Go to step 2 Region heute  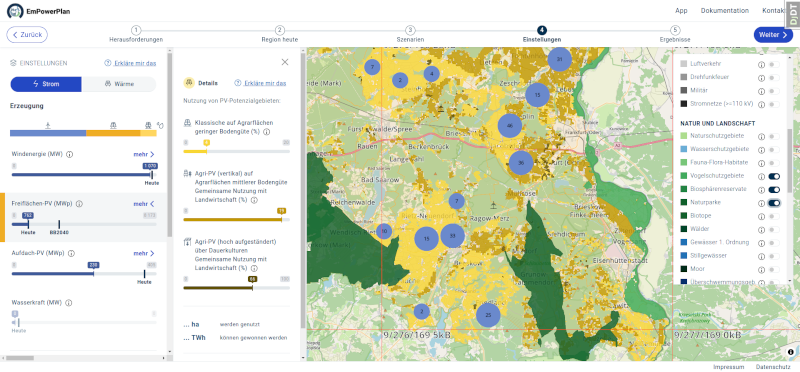pos(280,35)
